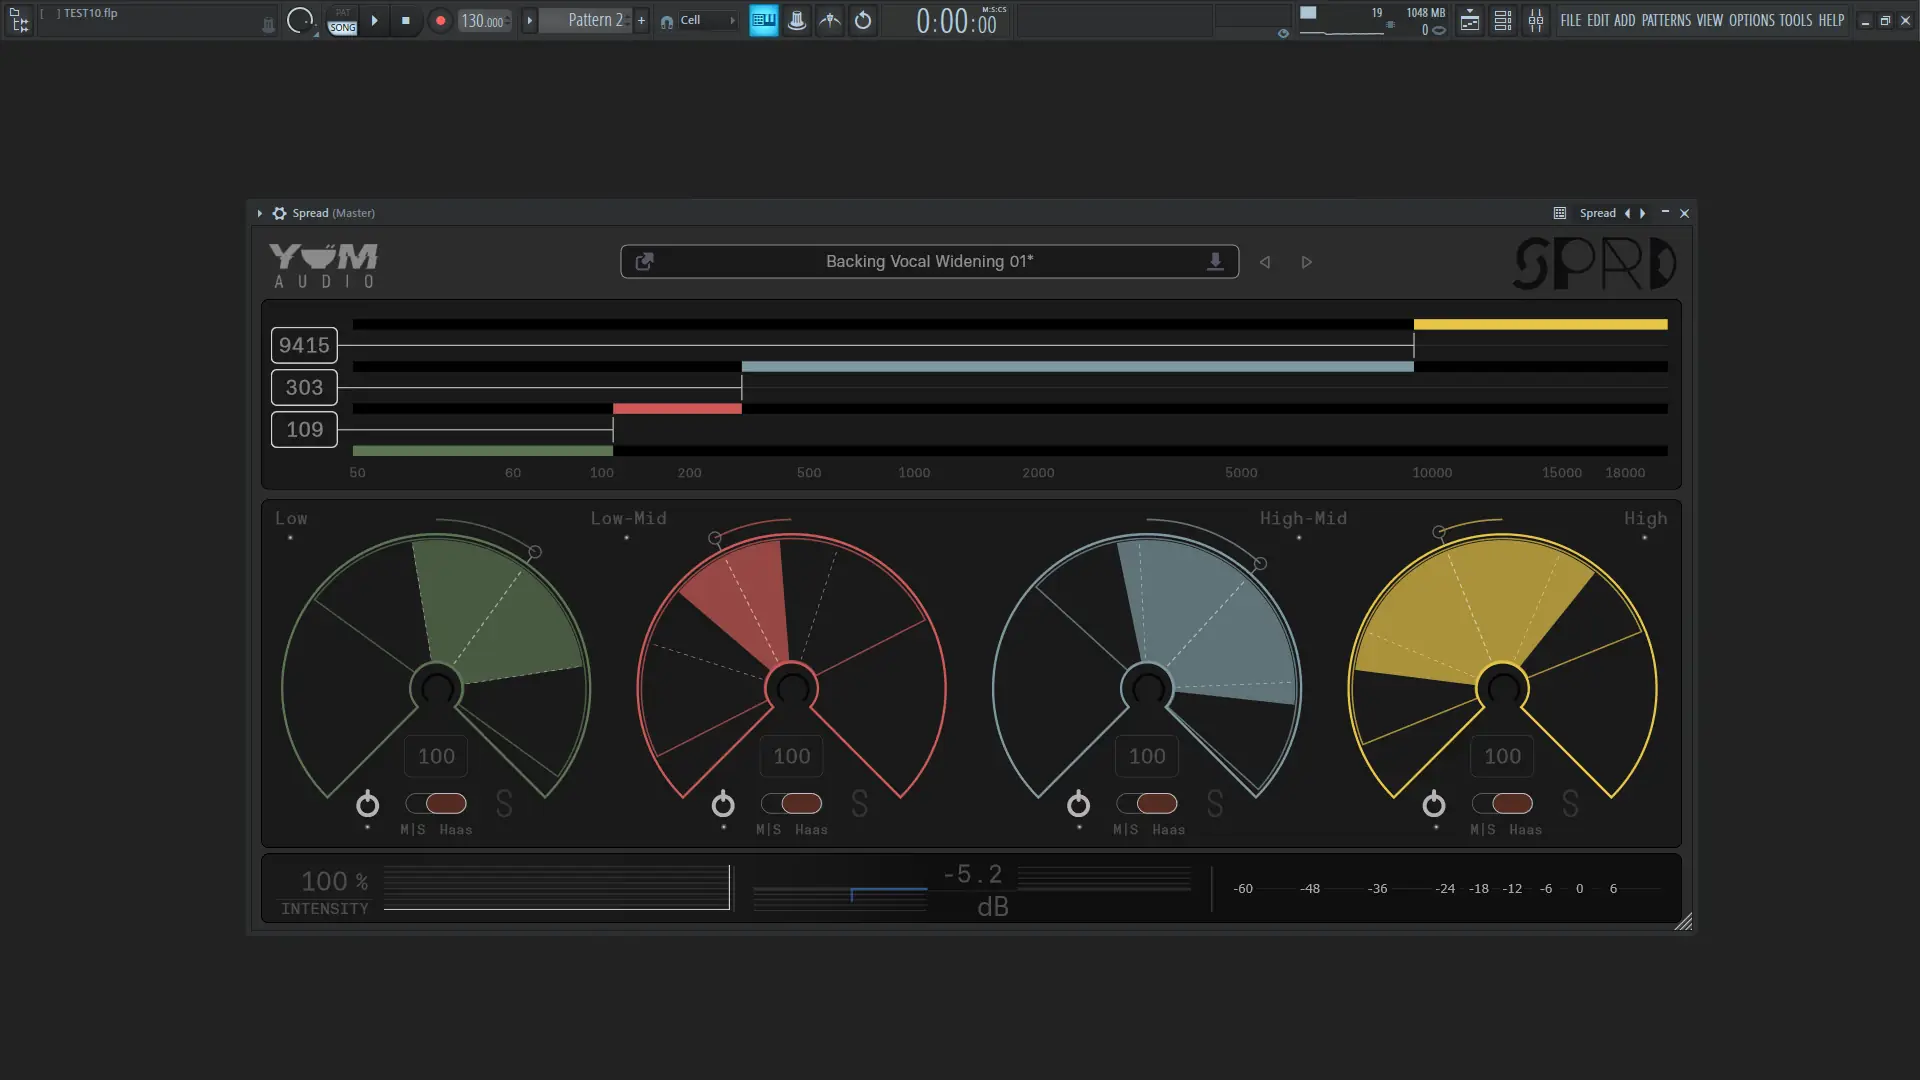Click the record button in transport
Image resolution: width=1920 pixels, height=1080 pixels.
440,20
